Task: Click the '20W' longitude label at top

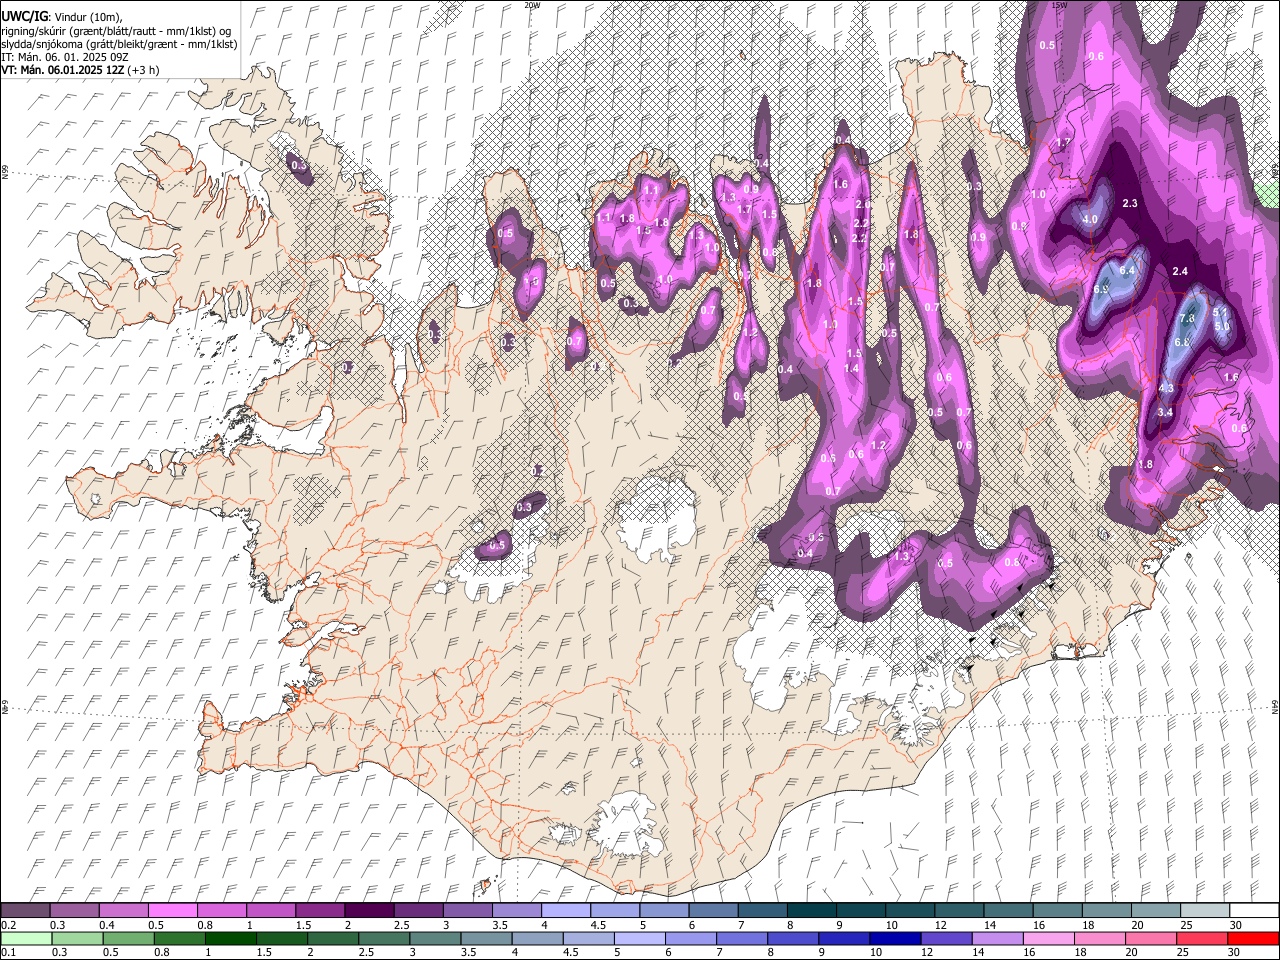Action: [532, 5]
